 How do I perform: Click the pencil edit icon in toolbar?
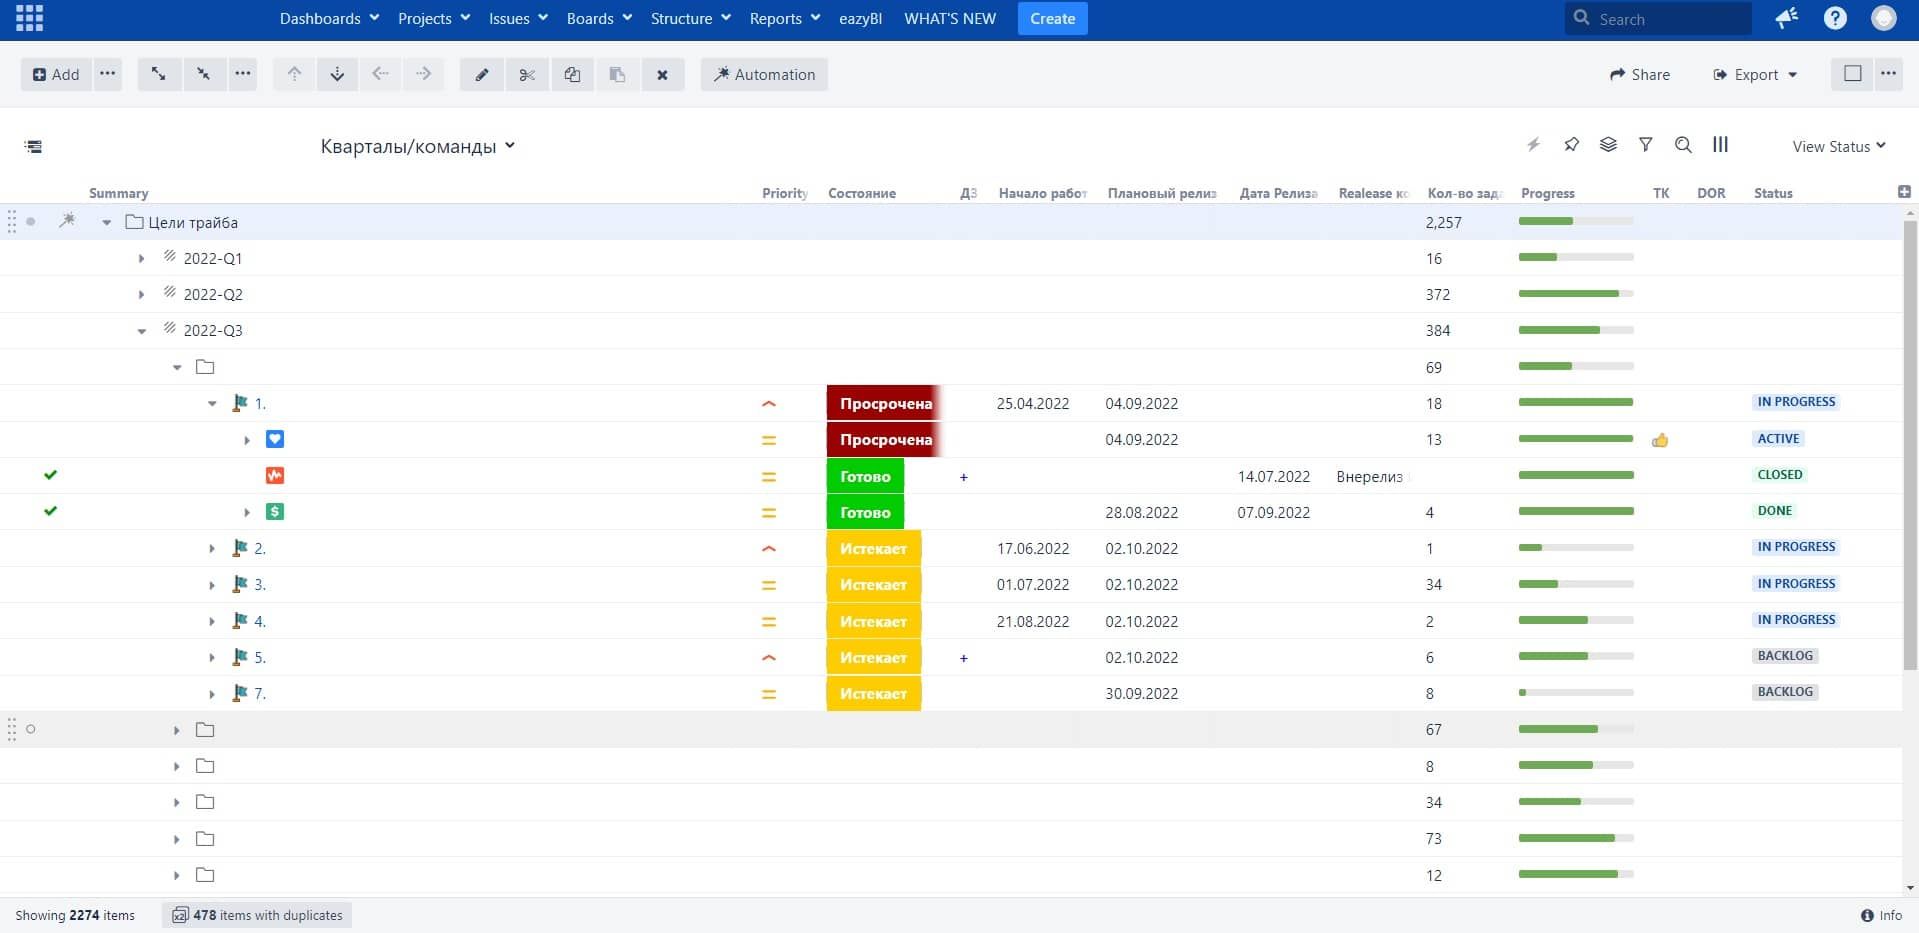click(x=482, y=75)
